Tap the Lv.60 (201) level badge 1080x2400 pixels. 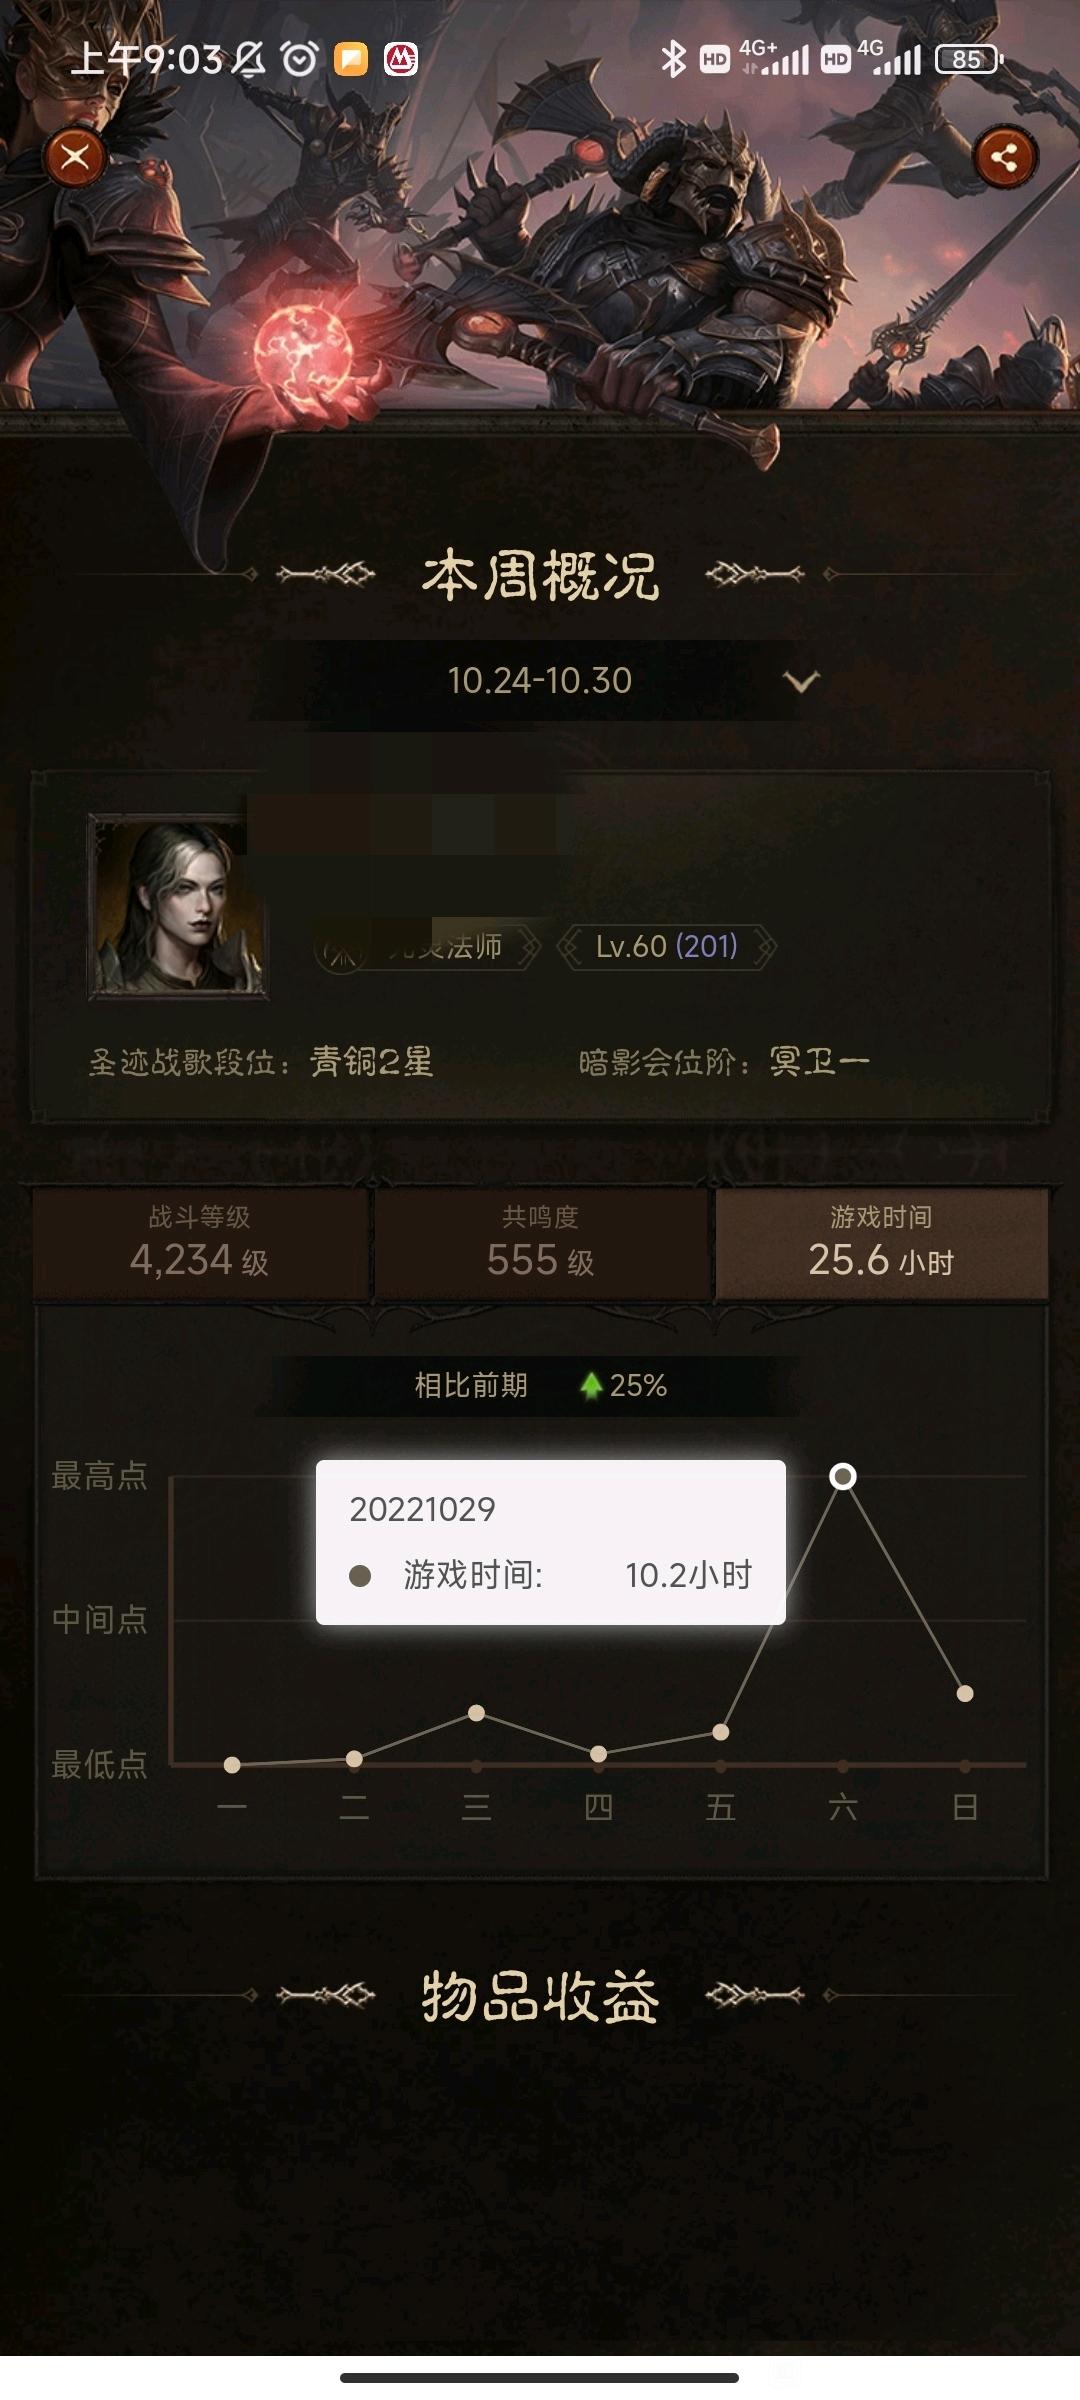coord(666,946)
